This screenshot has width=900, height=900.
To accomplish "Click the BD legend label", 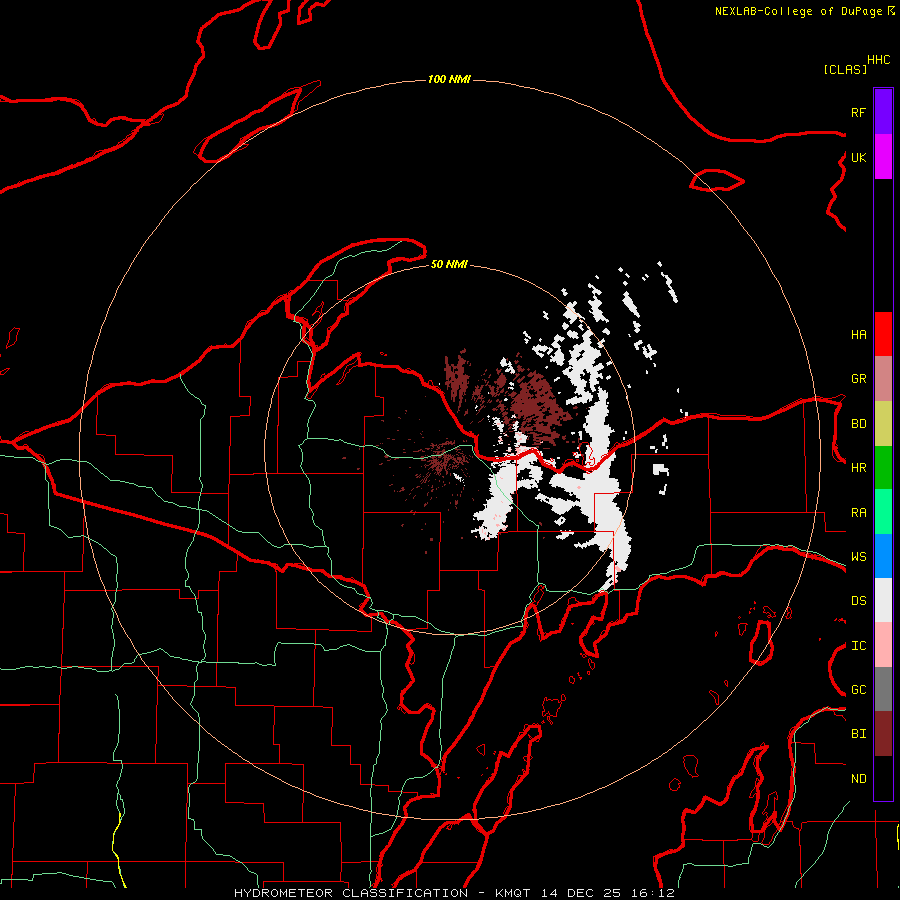I will coord(858,424).
